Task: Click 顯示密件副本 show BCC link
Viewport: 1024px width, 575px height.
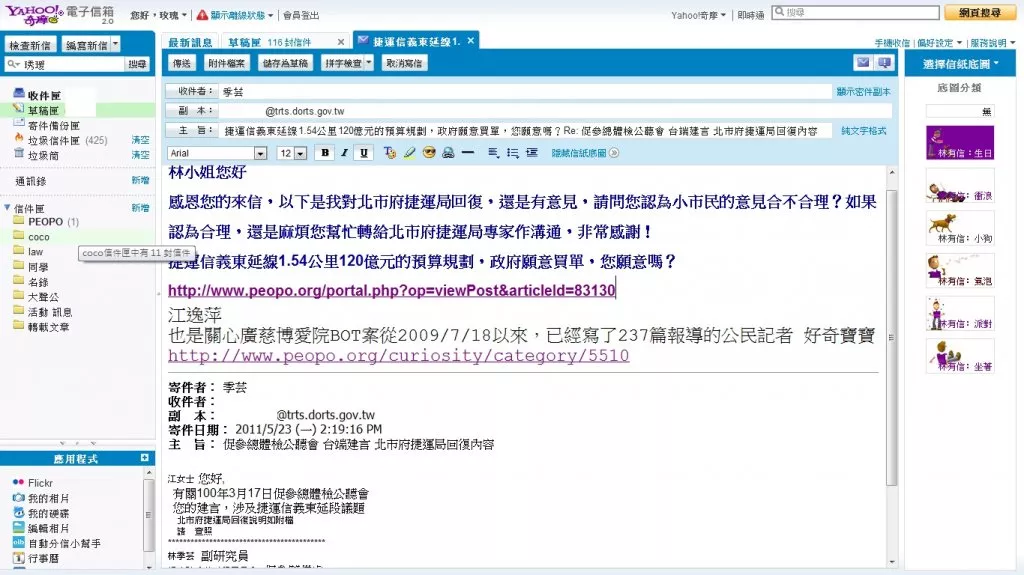Action: tap(863, 91)
